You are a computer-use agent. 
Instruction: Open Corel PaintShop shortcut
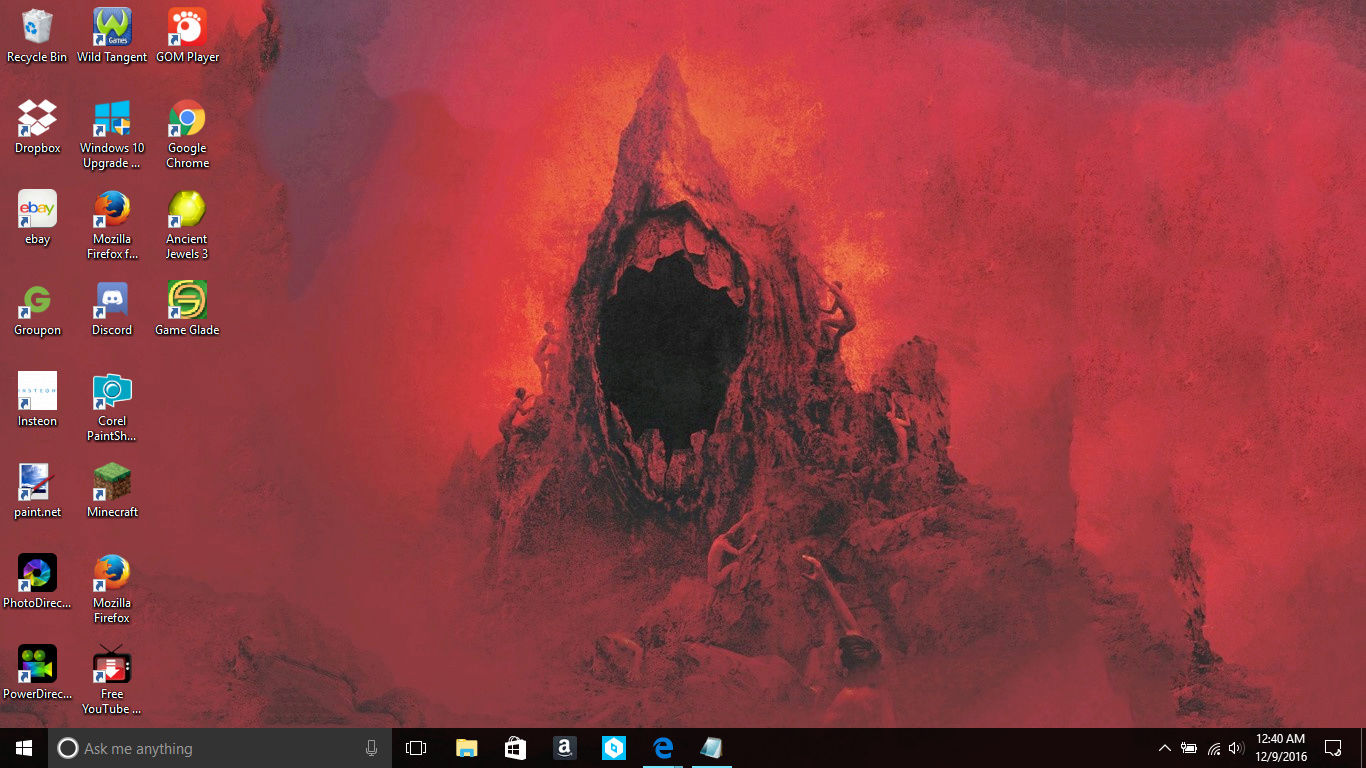(x=112, y=407)
